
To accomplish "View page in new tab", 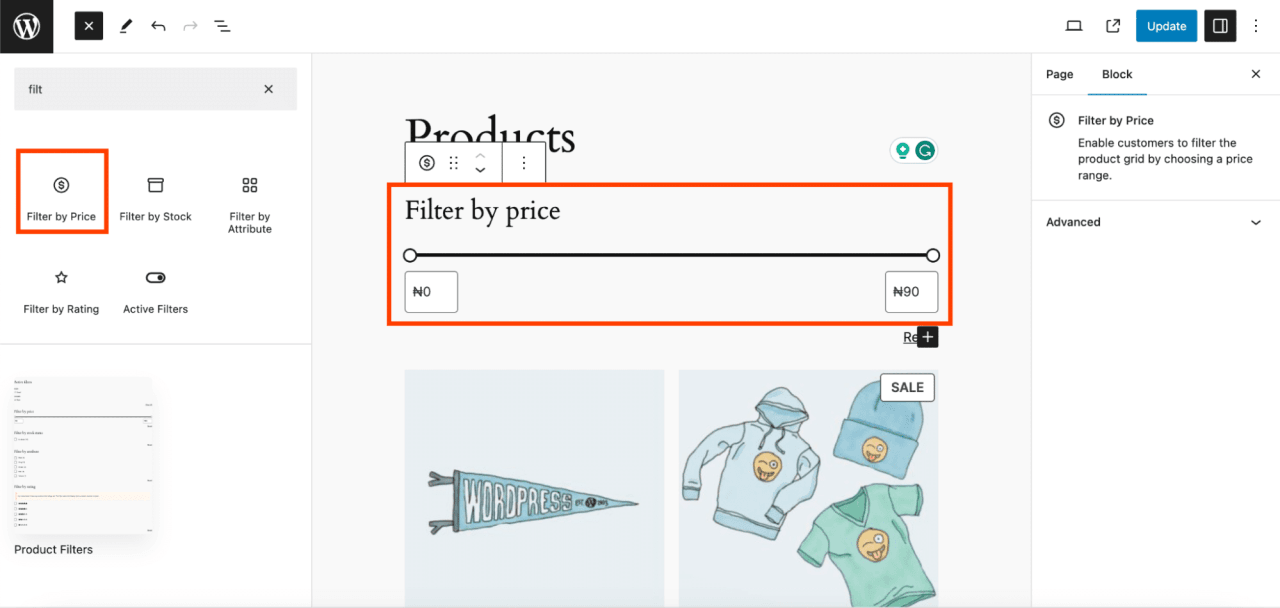I will 1113,26.
